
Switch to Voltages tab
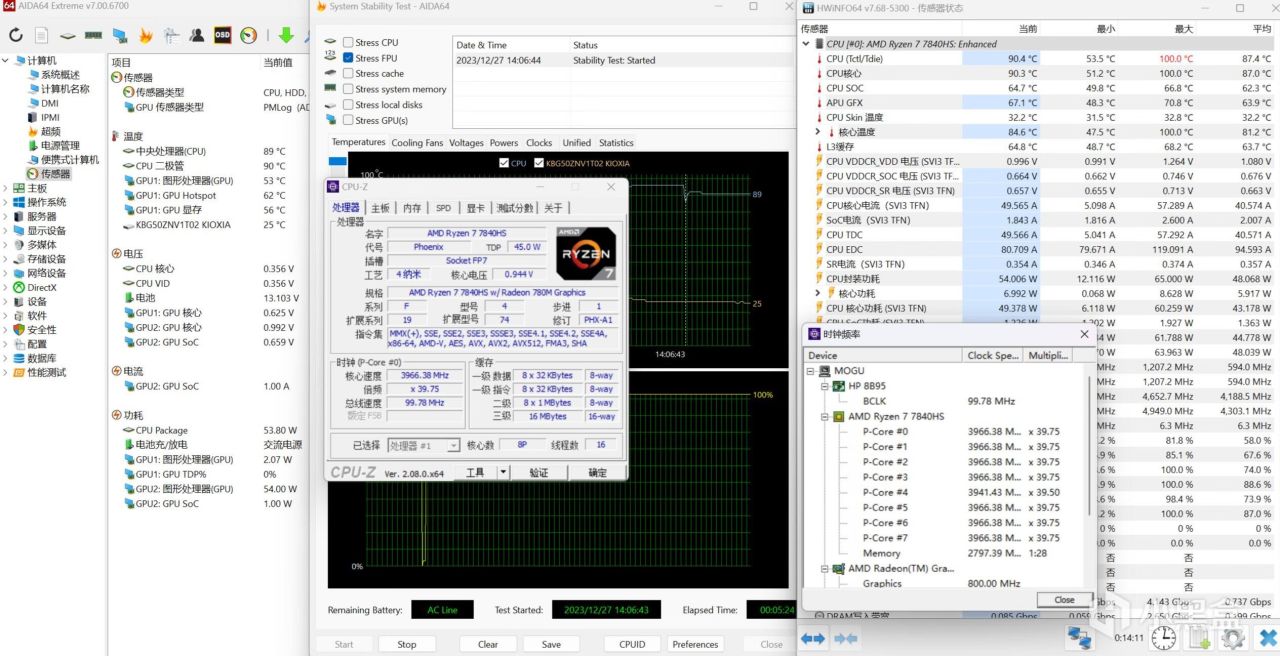pyautogui.click(x=467, y=143)
